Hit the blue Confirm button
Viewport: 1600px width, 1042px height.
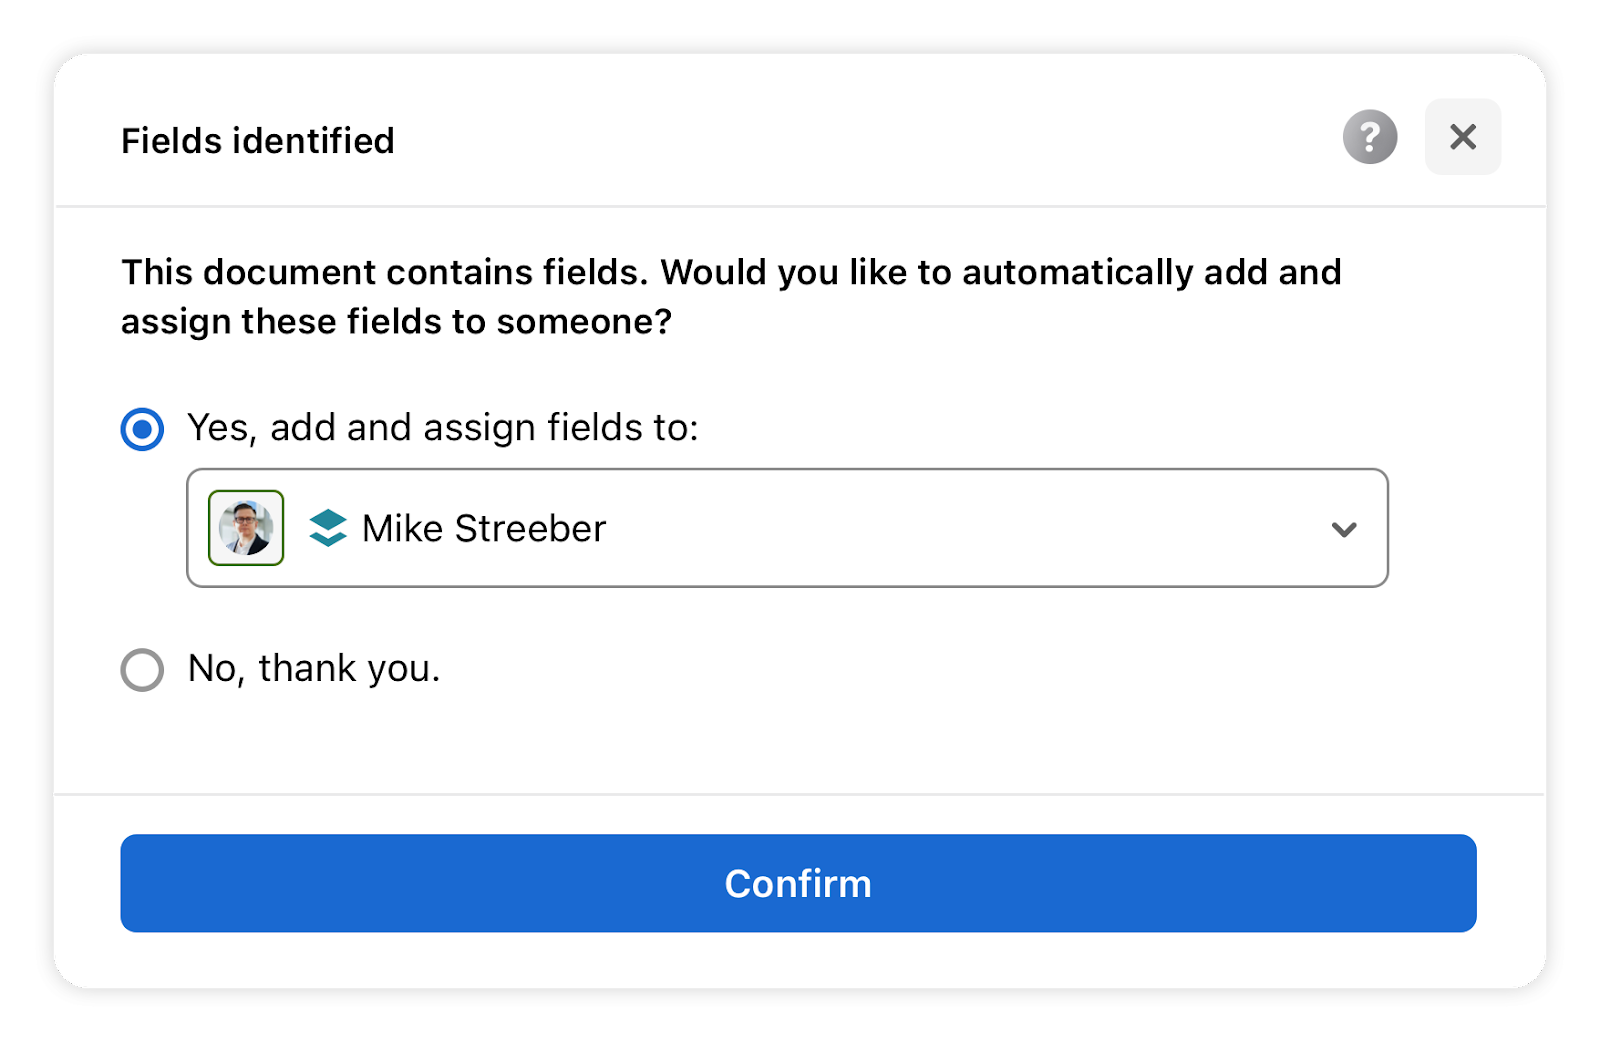coord(798,883)
